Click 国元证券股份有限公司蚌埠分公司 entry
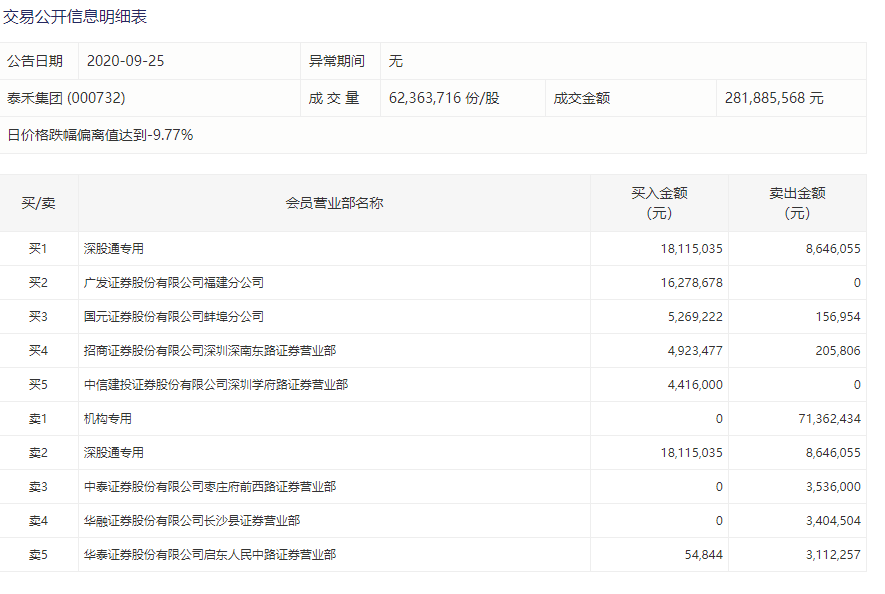The height and width of the screenshot is (594, 885). (x=174, y=317)
